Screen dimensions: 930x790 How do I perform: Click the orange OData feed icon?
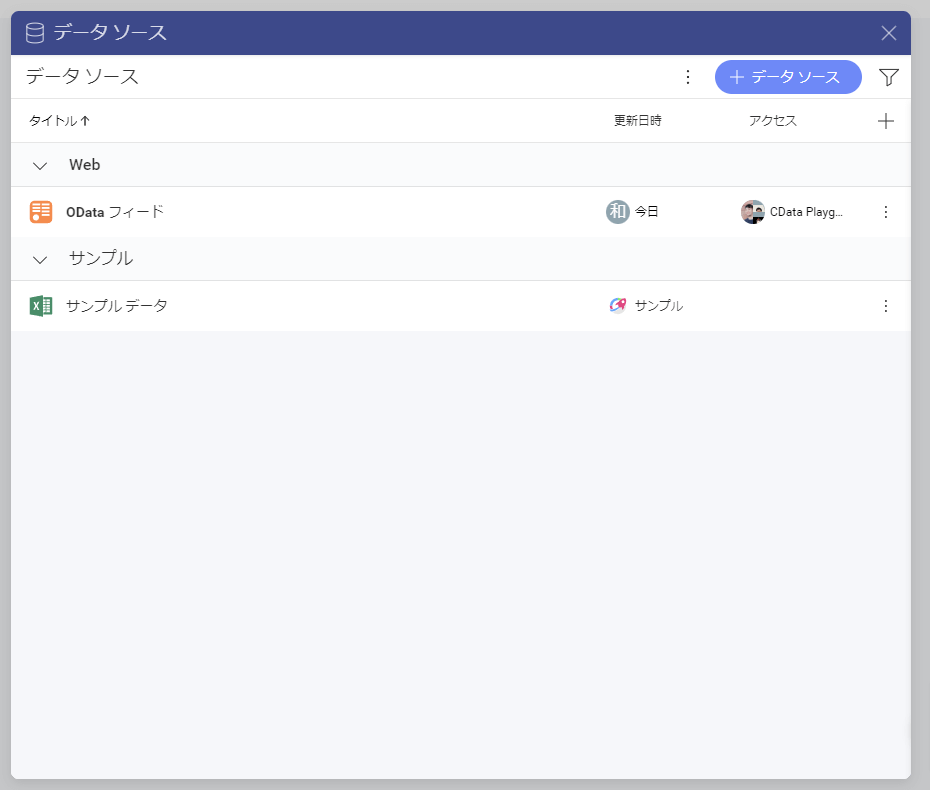point(41,212)
